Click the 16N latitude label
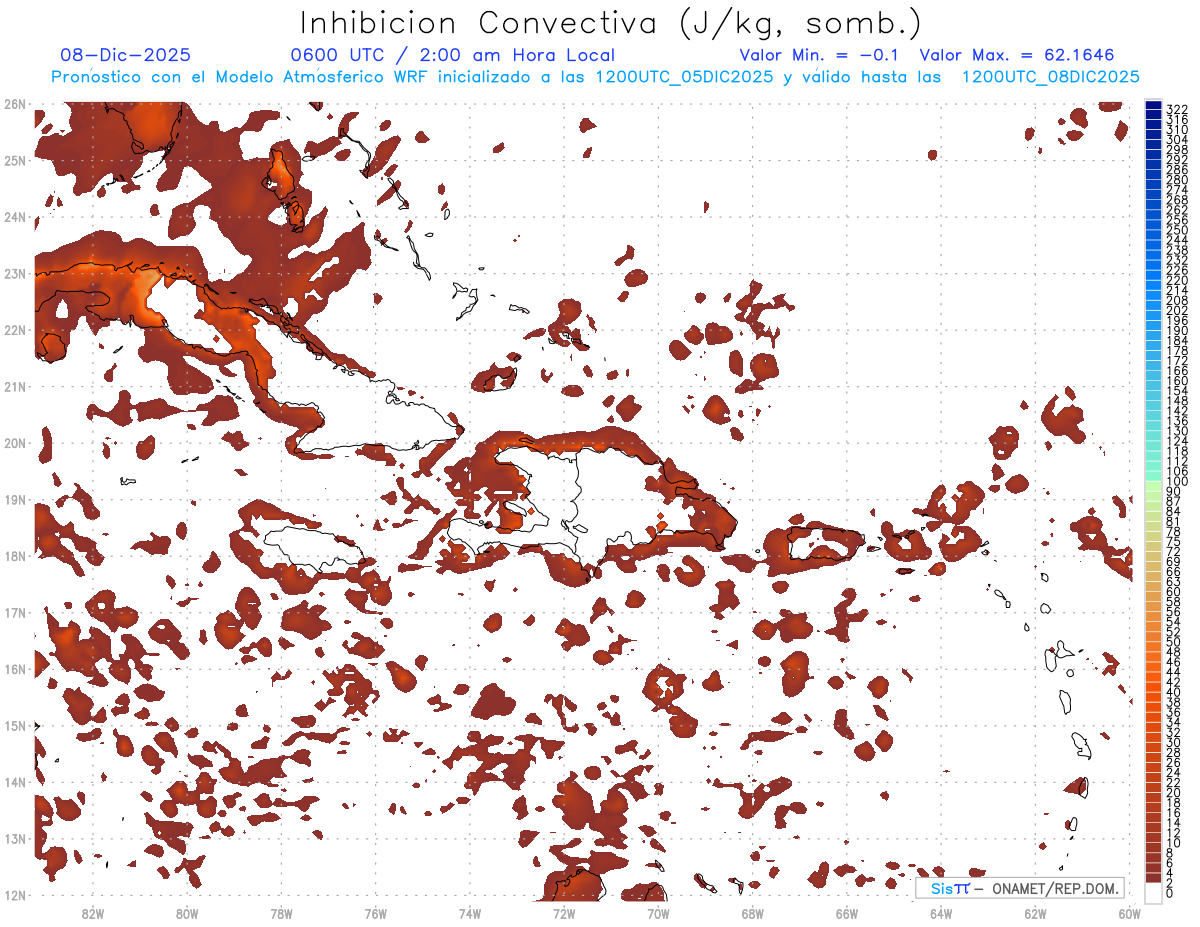 point(15,669)
